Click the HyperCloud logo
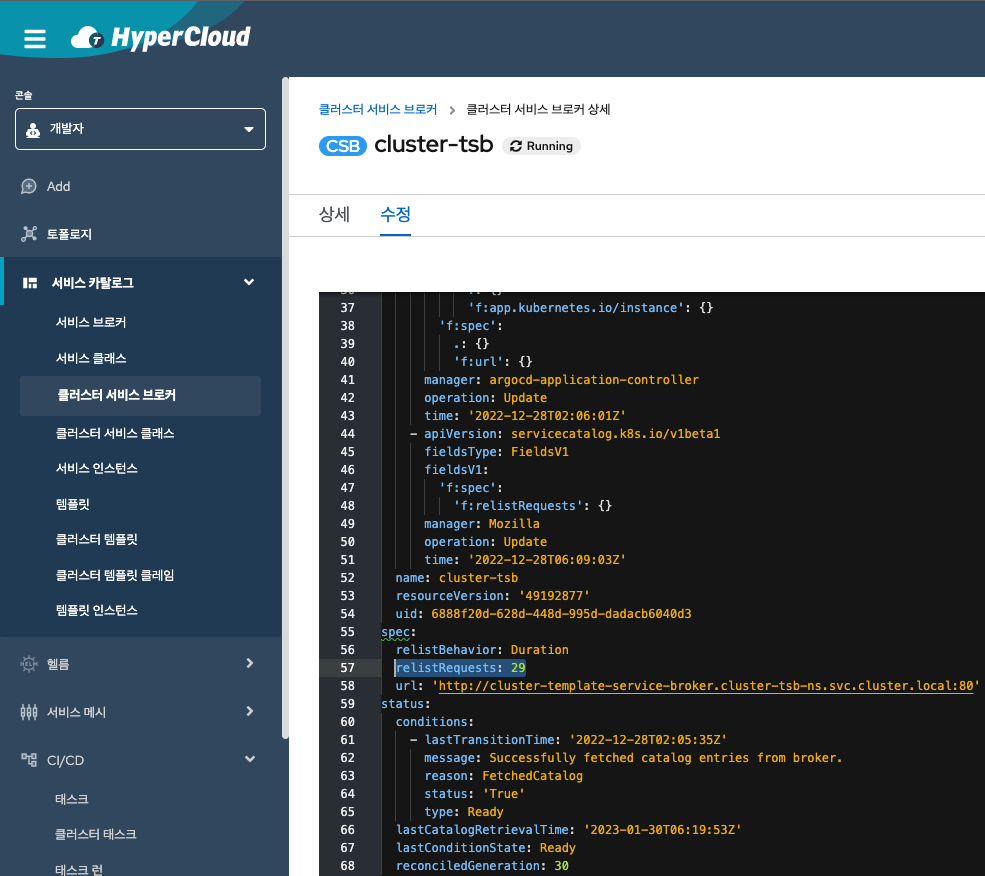Screen dimensions: 985x876 point(161,39)
